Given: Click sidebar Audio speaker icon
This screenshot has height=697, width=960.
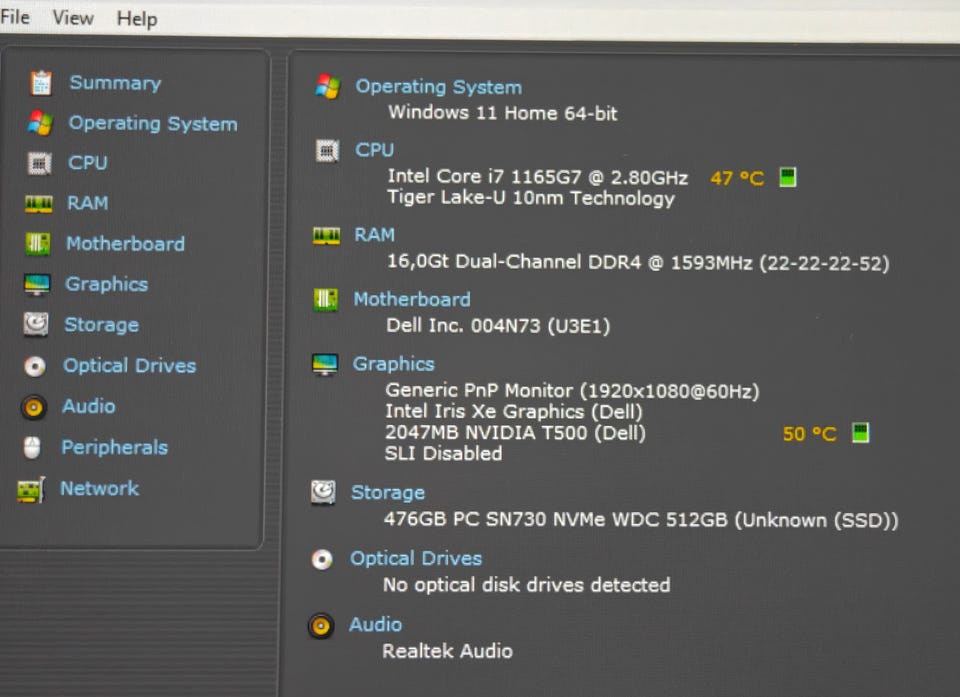Looking at the screenshot, I should (x=34, y=407).
